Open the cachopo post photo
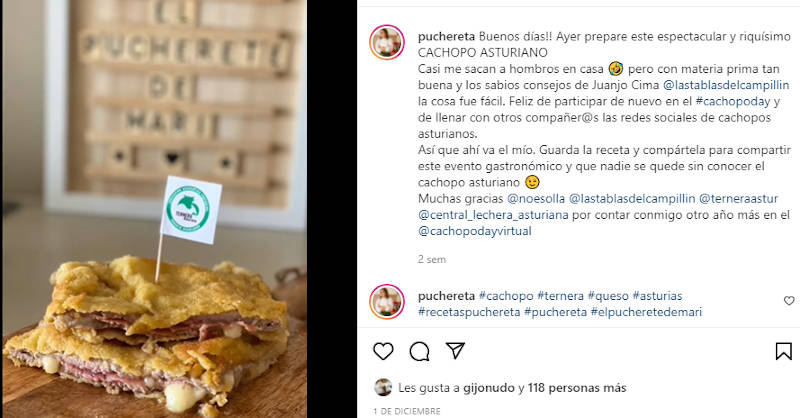The width and height of the screenshot is (800, 418). click(154, 209)
